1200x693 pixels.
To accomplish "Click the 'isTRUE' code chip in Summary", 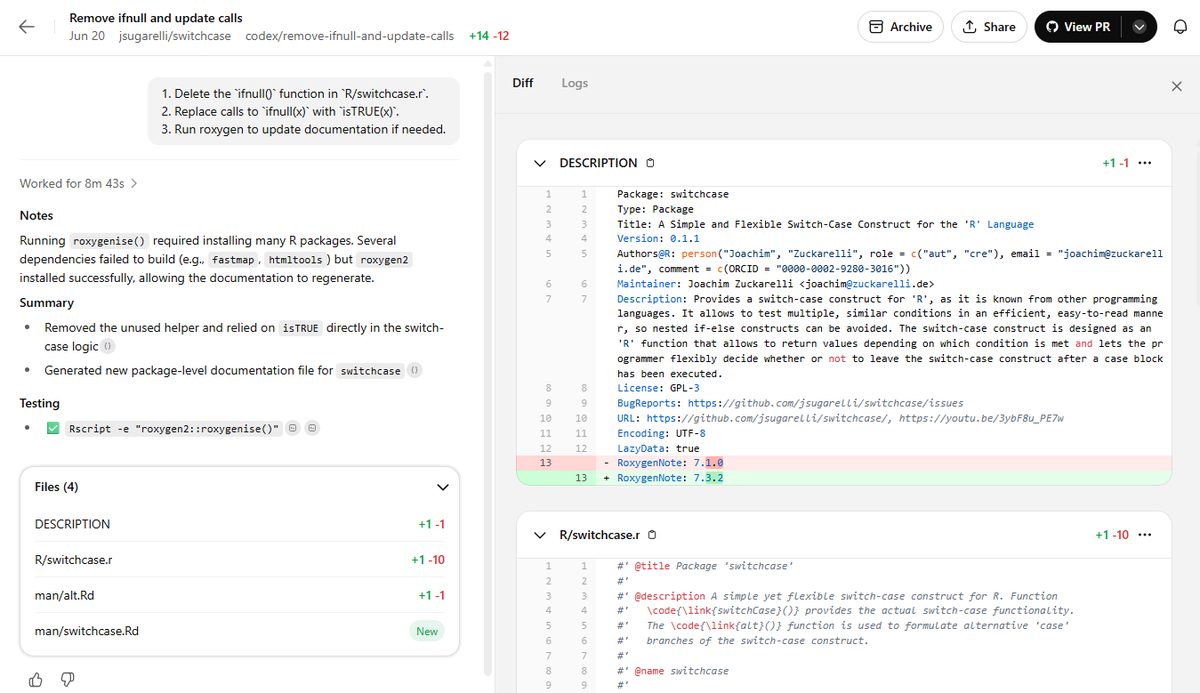I will point(300,328).
